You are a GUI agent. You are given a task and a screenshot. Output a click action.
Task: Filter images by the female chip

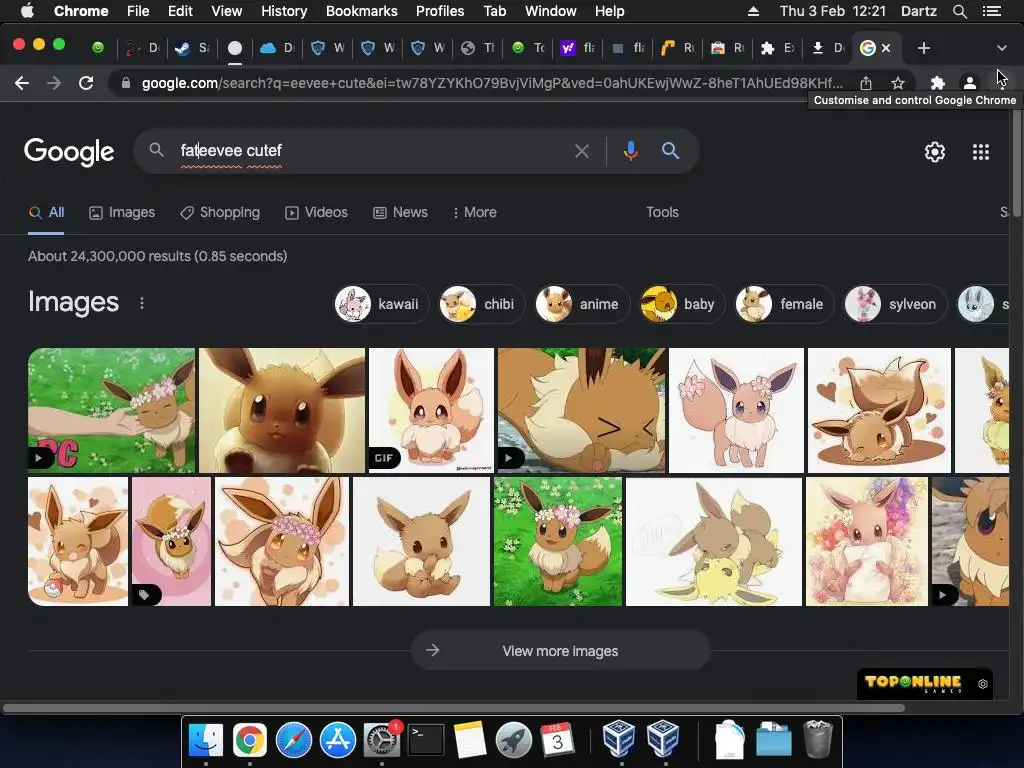tap(784, 304)
